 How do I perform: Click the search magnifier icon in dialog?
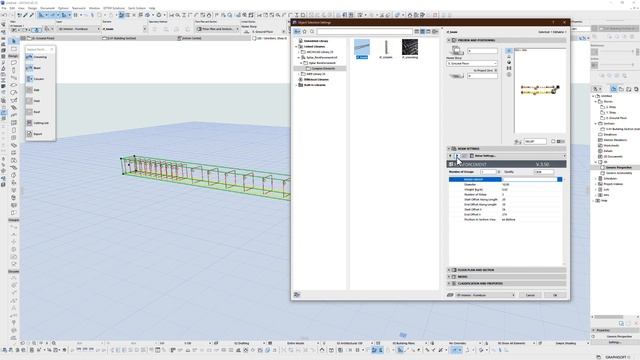312,31
